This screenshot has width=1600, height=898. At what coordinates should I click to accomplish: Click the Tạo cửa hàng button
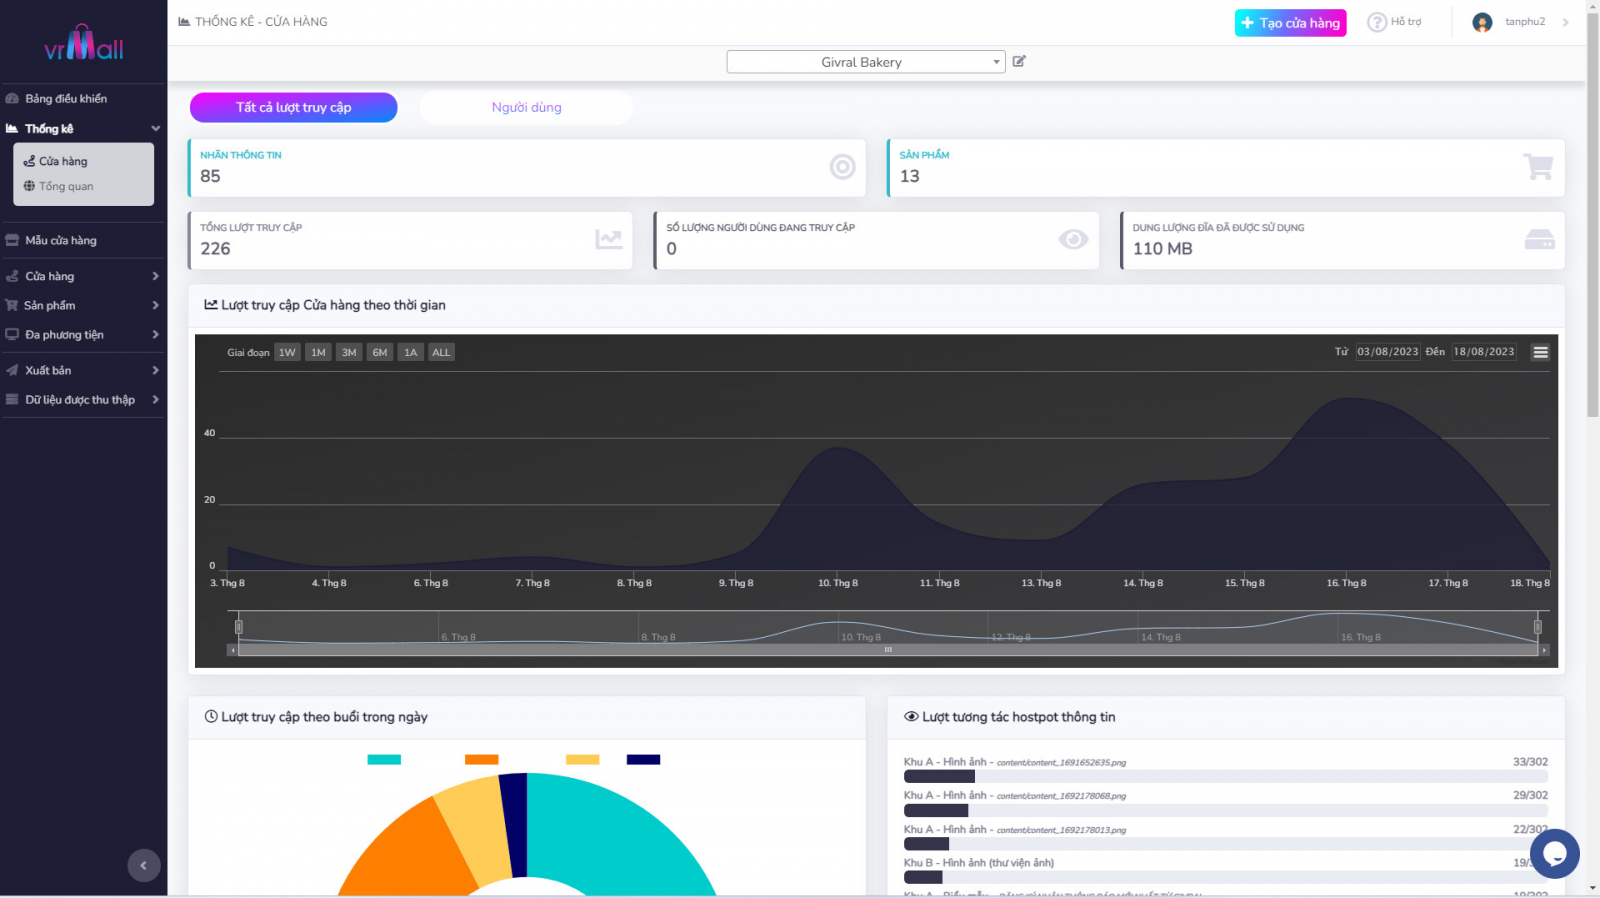pyautogui.click(x=1290, y=23)
